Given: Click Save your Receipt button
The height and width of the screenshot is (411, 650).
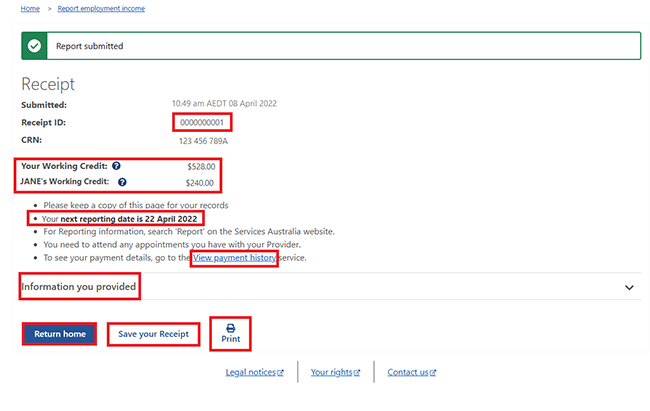Looking at the screenshot, I should (153, 334).
